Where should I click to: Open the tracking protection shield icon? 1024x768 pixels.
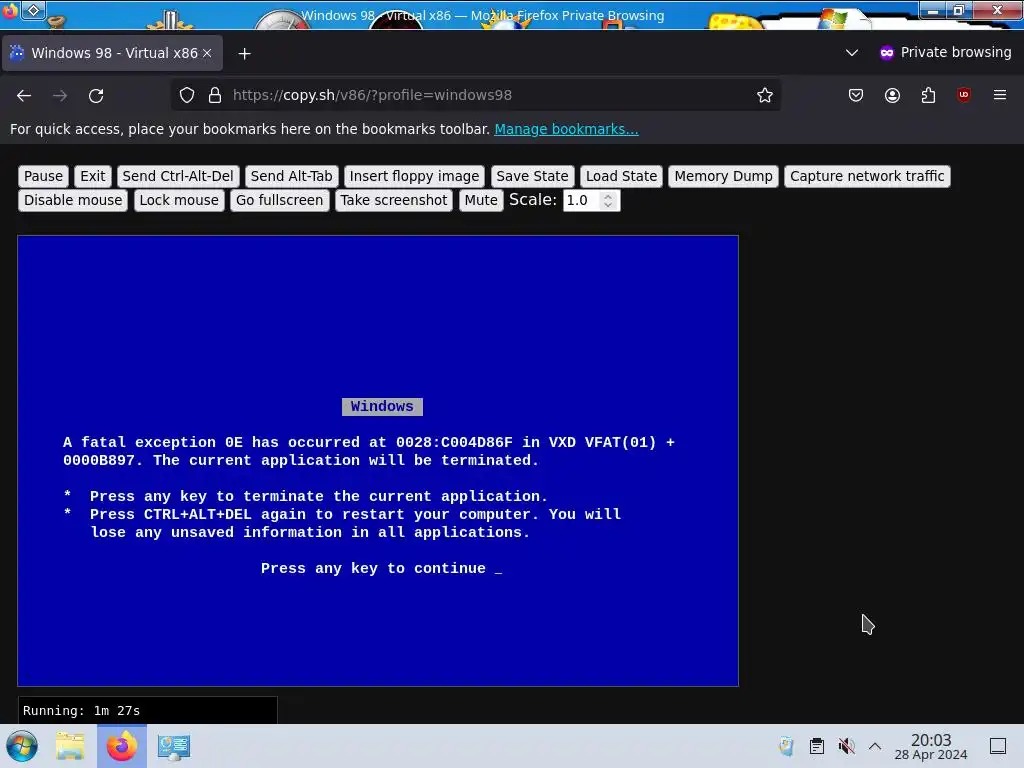187,95
